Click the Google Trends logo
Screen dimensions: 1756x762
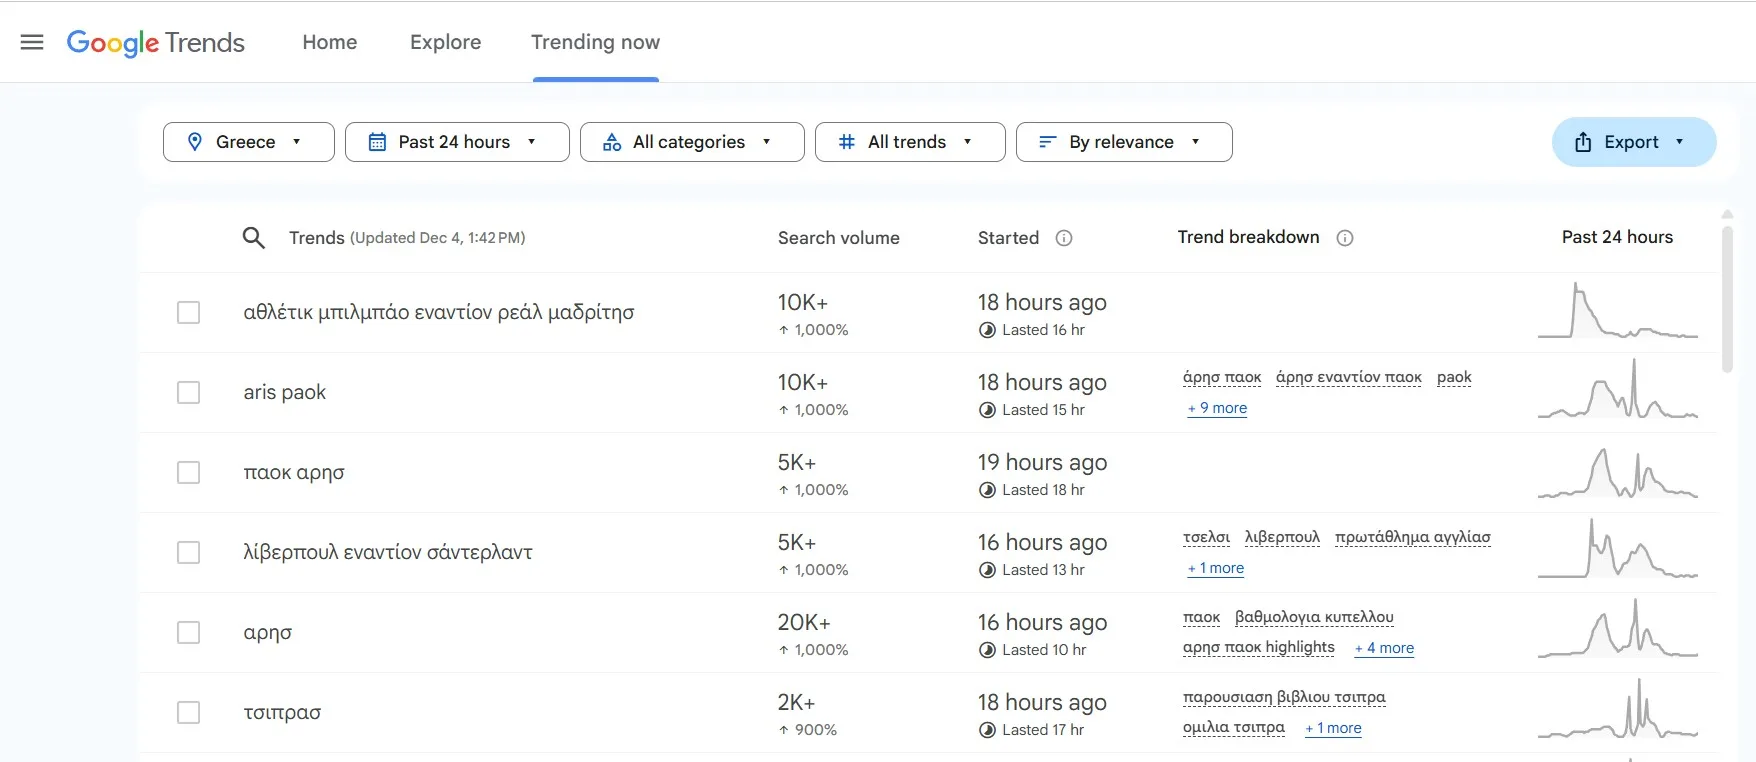(156, 42)
